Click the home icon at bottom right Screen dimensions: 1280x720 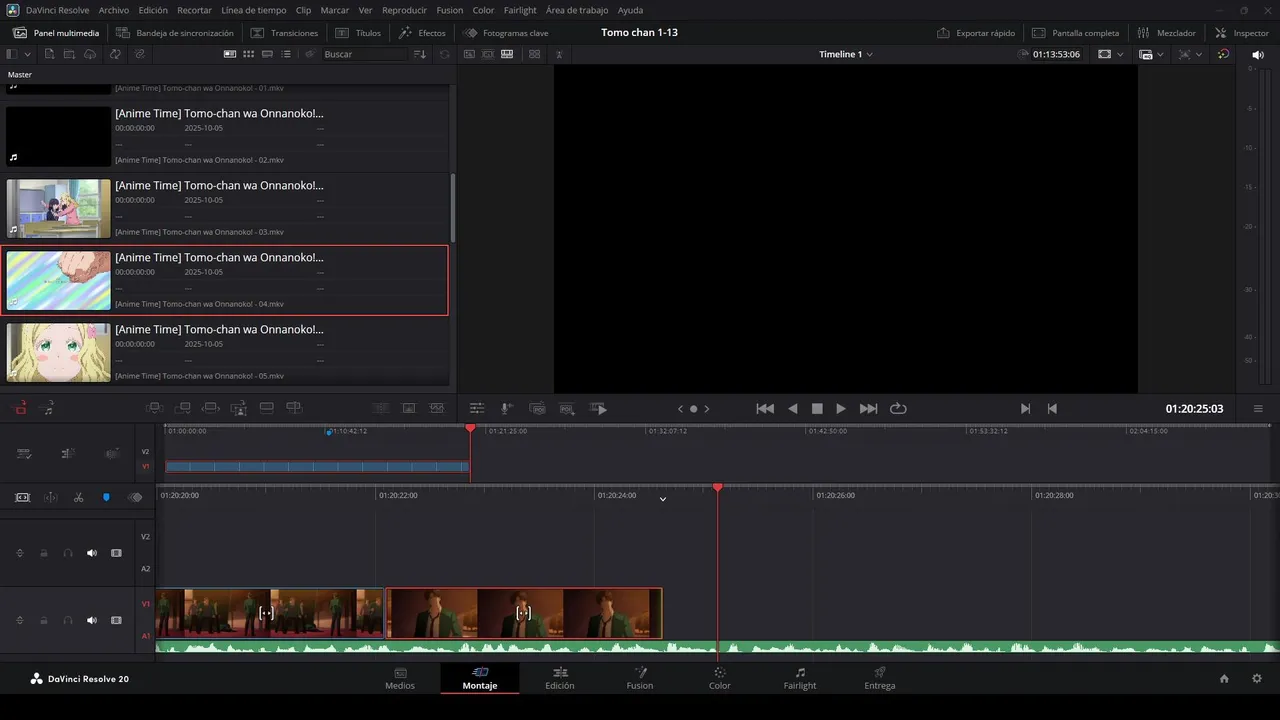tap(1224, 679)
